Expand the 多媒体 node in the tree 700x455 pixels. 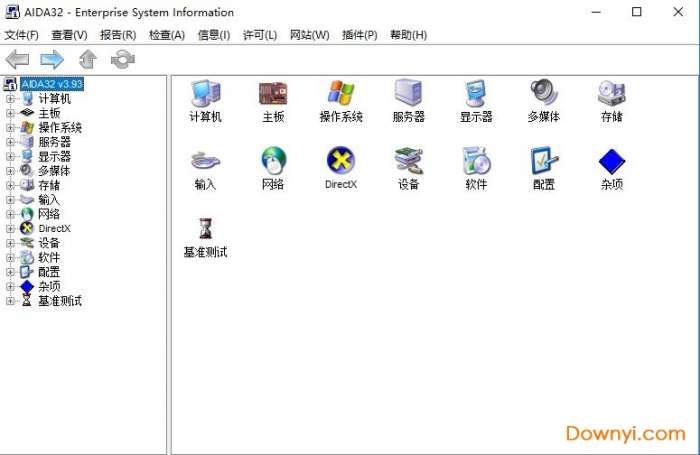[x=10, y=171]
